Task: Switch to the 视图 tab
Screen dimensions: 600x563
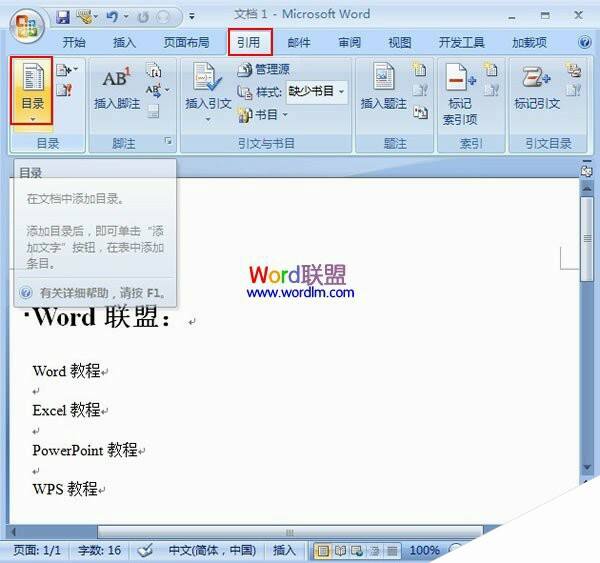Action: pos(400,42)
